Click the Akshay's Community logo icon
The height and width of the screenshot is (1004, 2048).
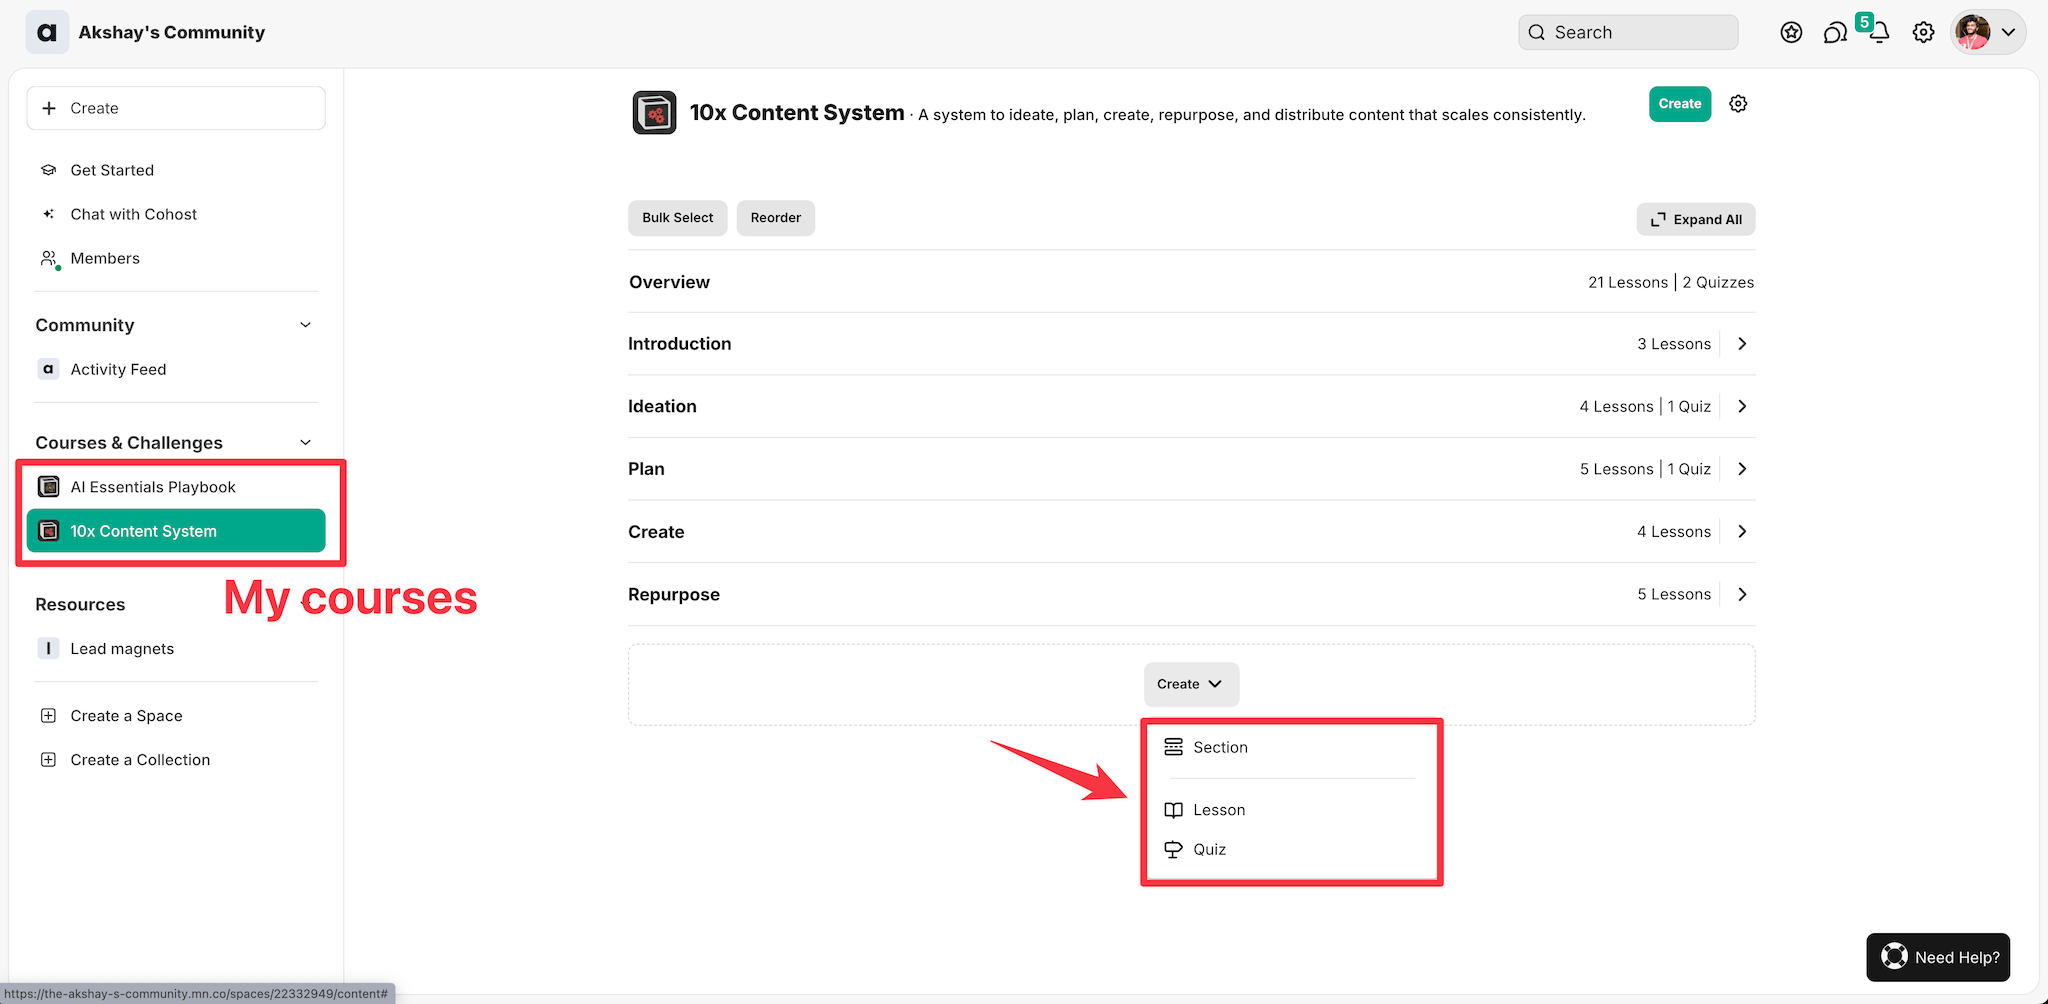pyautogui.click(x=47, y=32)
